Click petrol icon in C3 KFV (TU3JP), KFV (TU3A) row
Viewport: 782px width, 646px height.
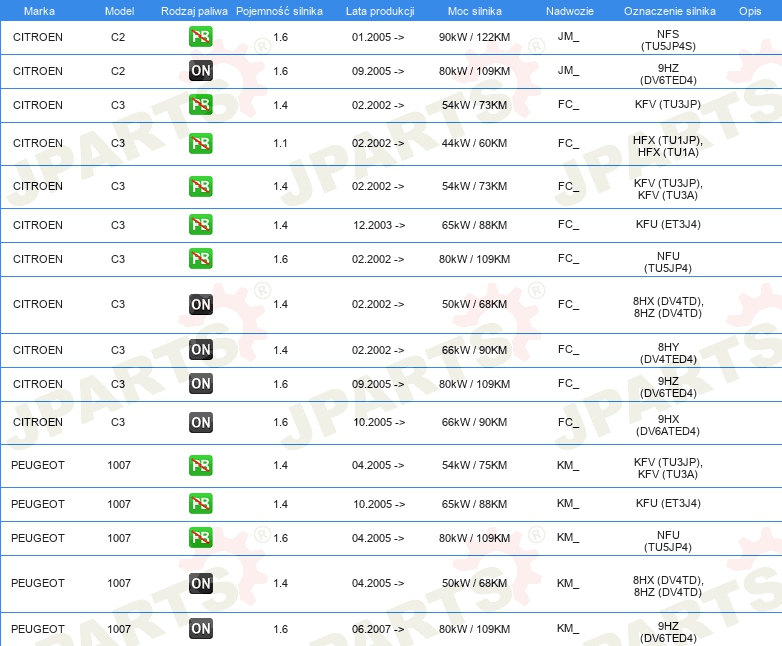click(200, 186)
